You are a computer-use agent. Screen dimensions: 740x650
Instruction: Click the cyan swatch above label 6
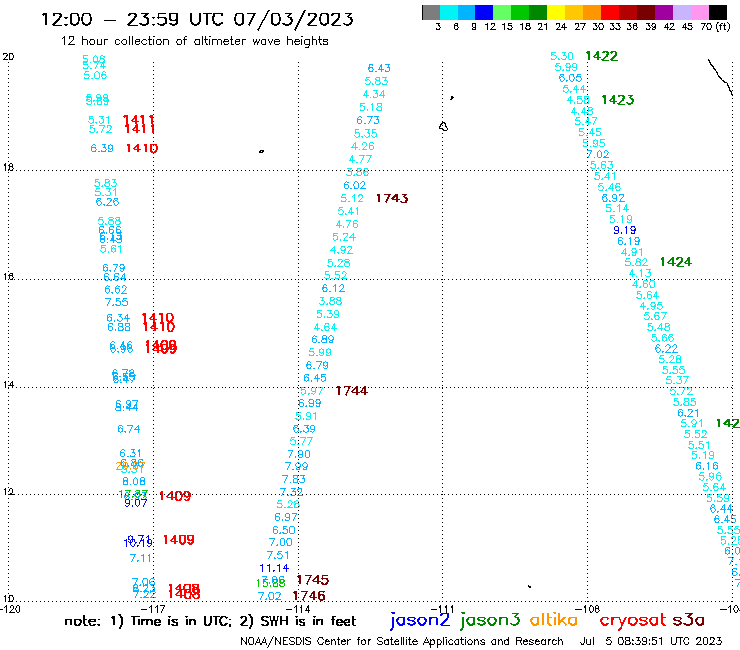pyautogui.click(x=449, y=12)
